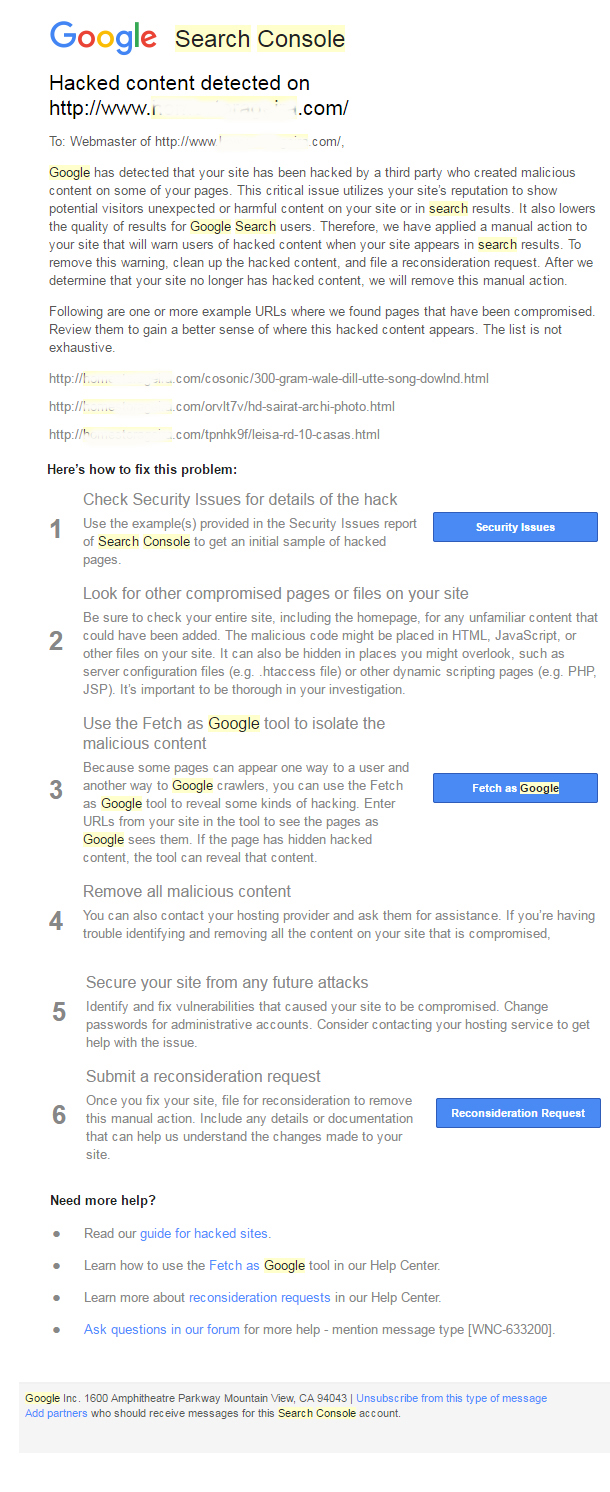Click heading Check Security Issues for details

click(240, 499)
